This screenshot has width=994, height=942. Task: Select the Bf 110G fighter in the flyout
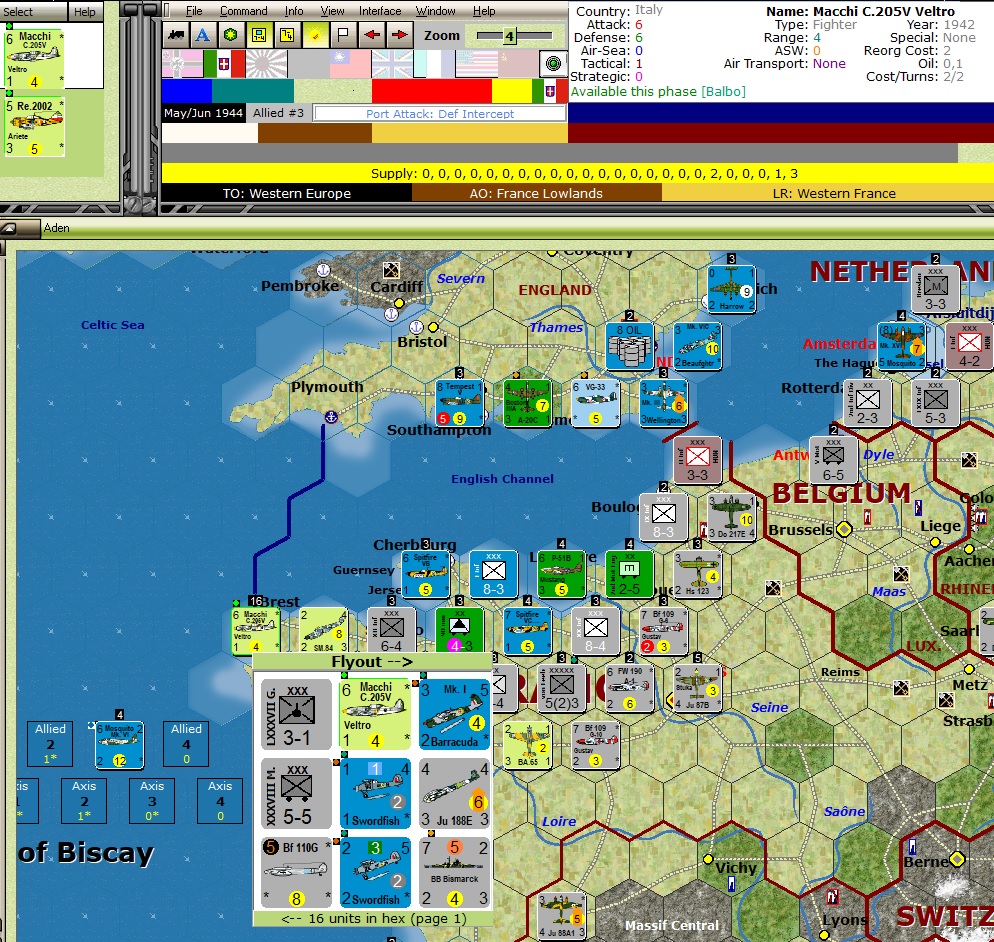click(x=296, y=873)
